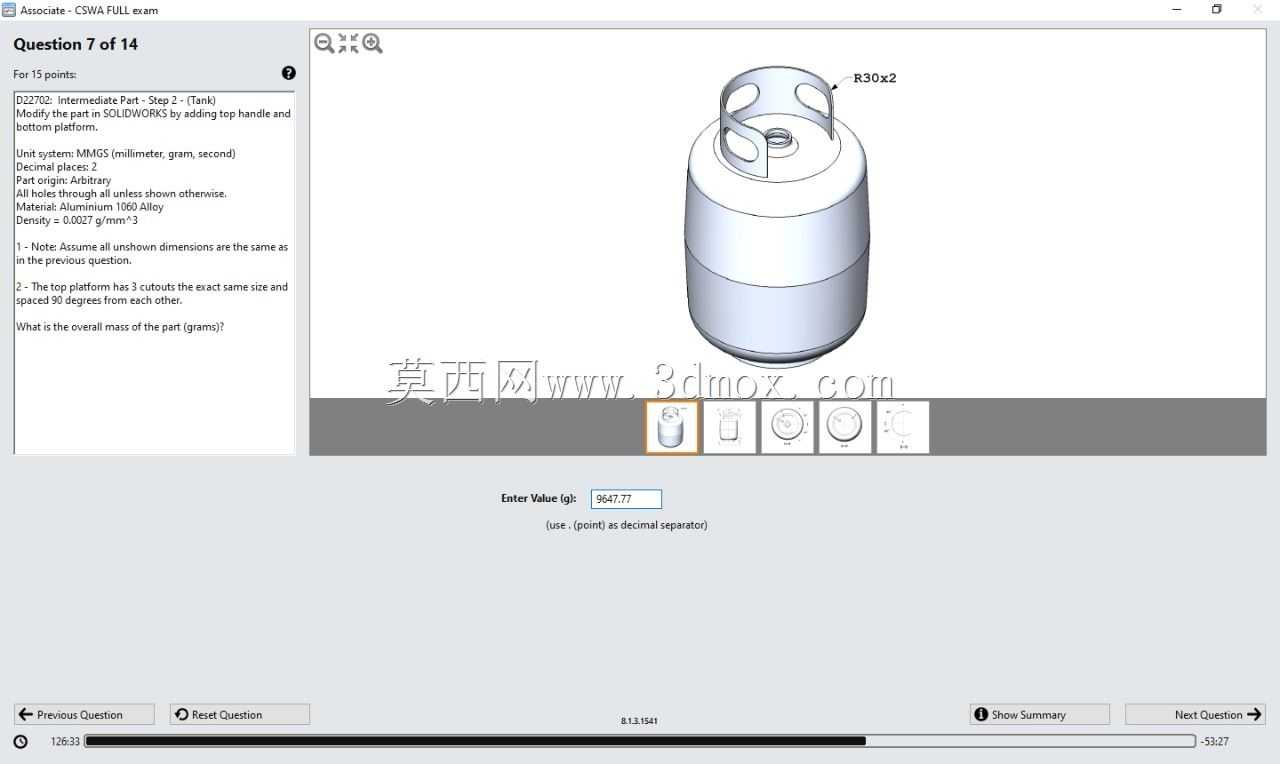Open the question help icon
Viewport: 1280px width, 764px height.
[x=289, y=73]
